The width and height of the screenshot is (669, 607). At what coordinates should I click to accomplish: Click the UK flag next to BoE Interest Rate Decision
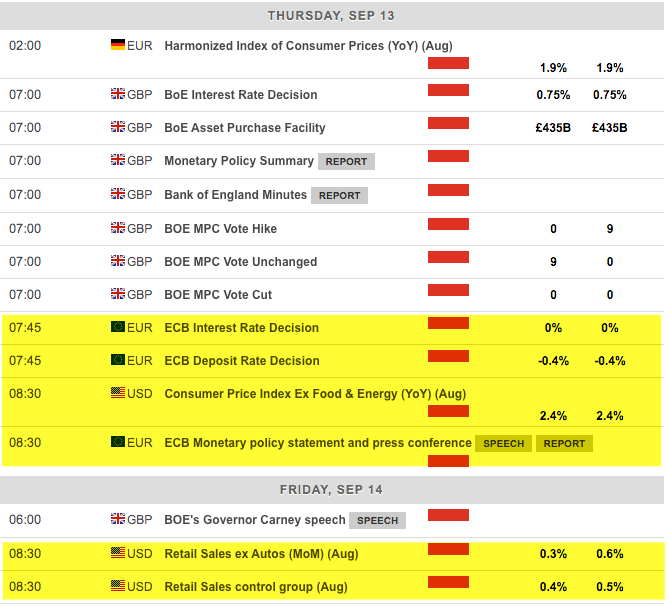coord(117,94)
